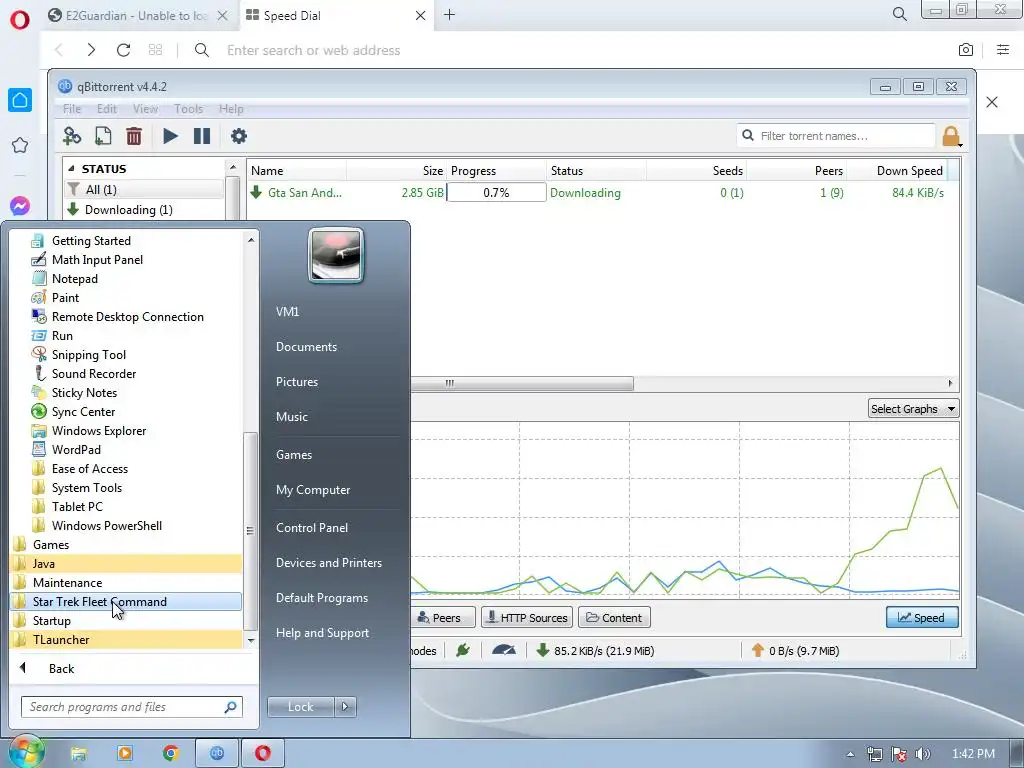Open the File menu in qBittorrent
This screenshot has width=1024, height=768.
coord(72,108)
